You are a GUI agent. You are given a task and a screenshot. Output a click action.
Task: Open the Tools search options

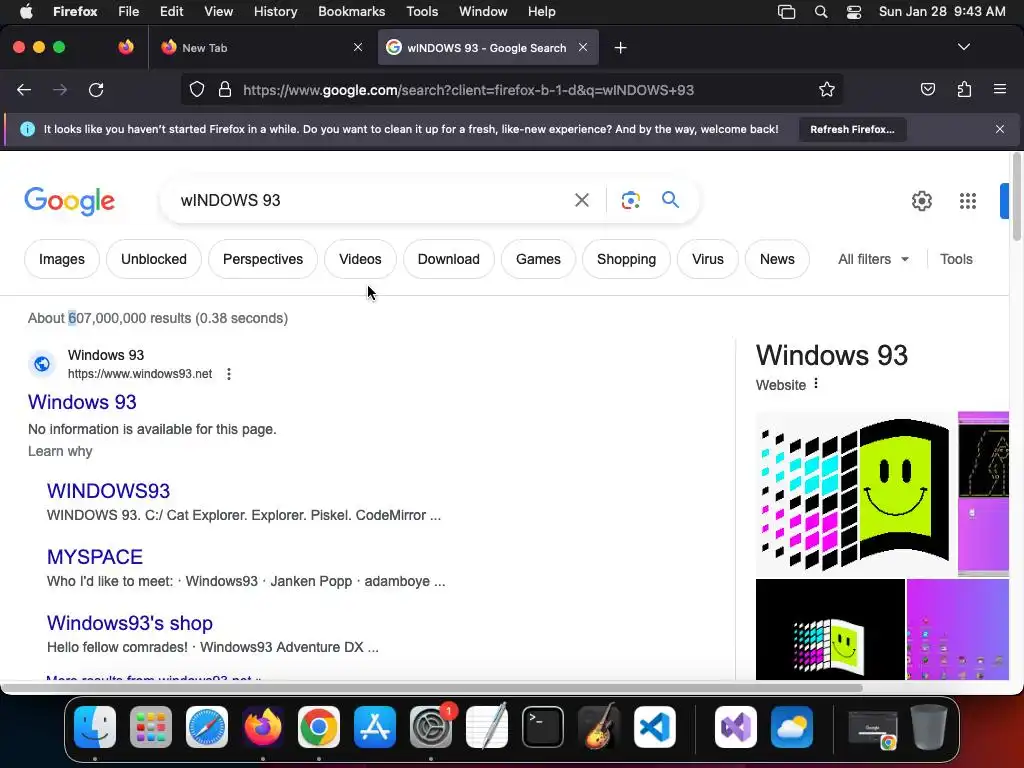pyautogui.click(x=956, y=259)
